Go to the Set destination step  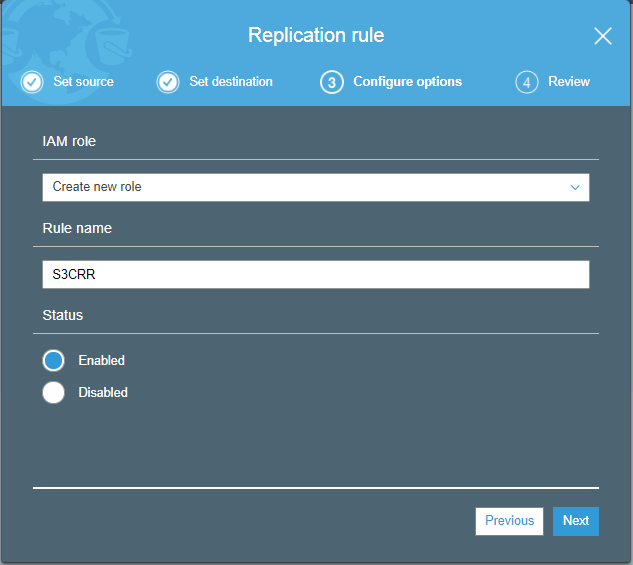click(x=231, y=82)
